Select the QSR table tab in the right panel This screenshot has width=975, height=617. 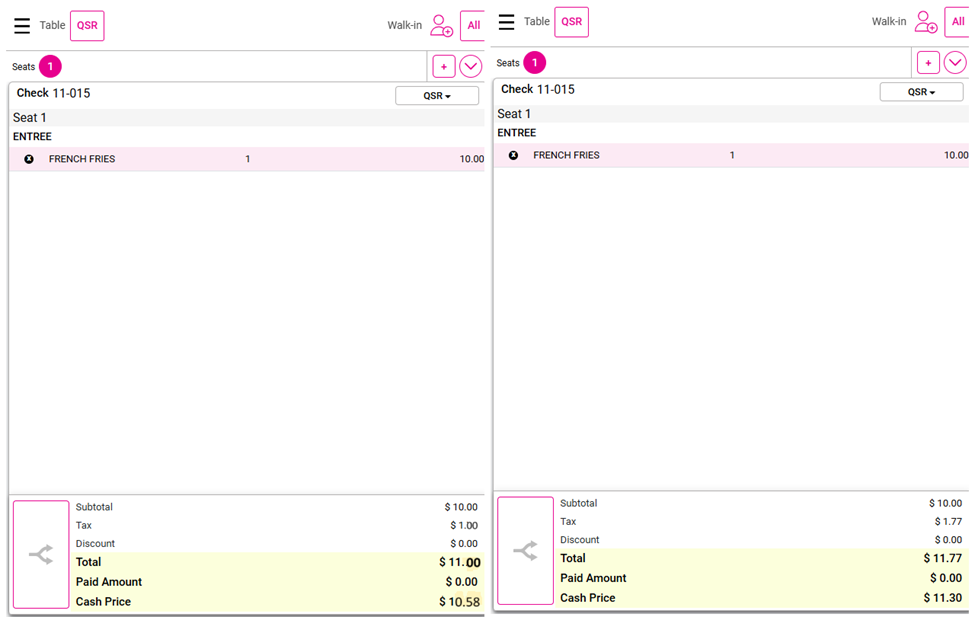click(x=571, y=22)
